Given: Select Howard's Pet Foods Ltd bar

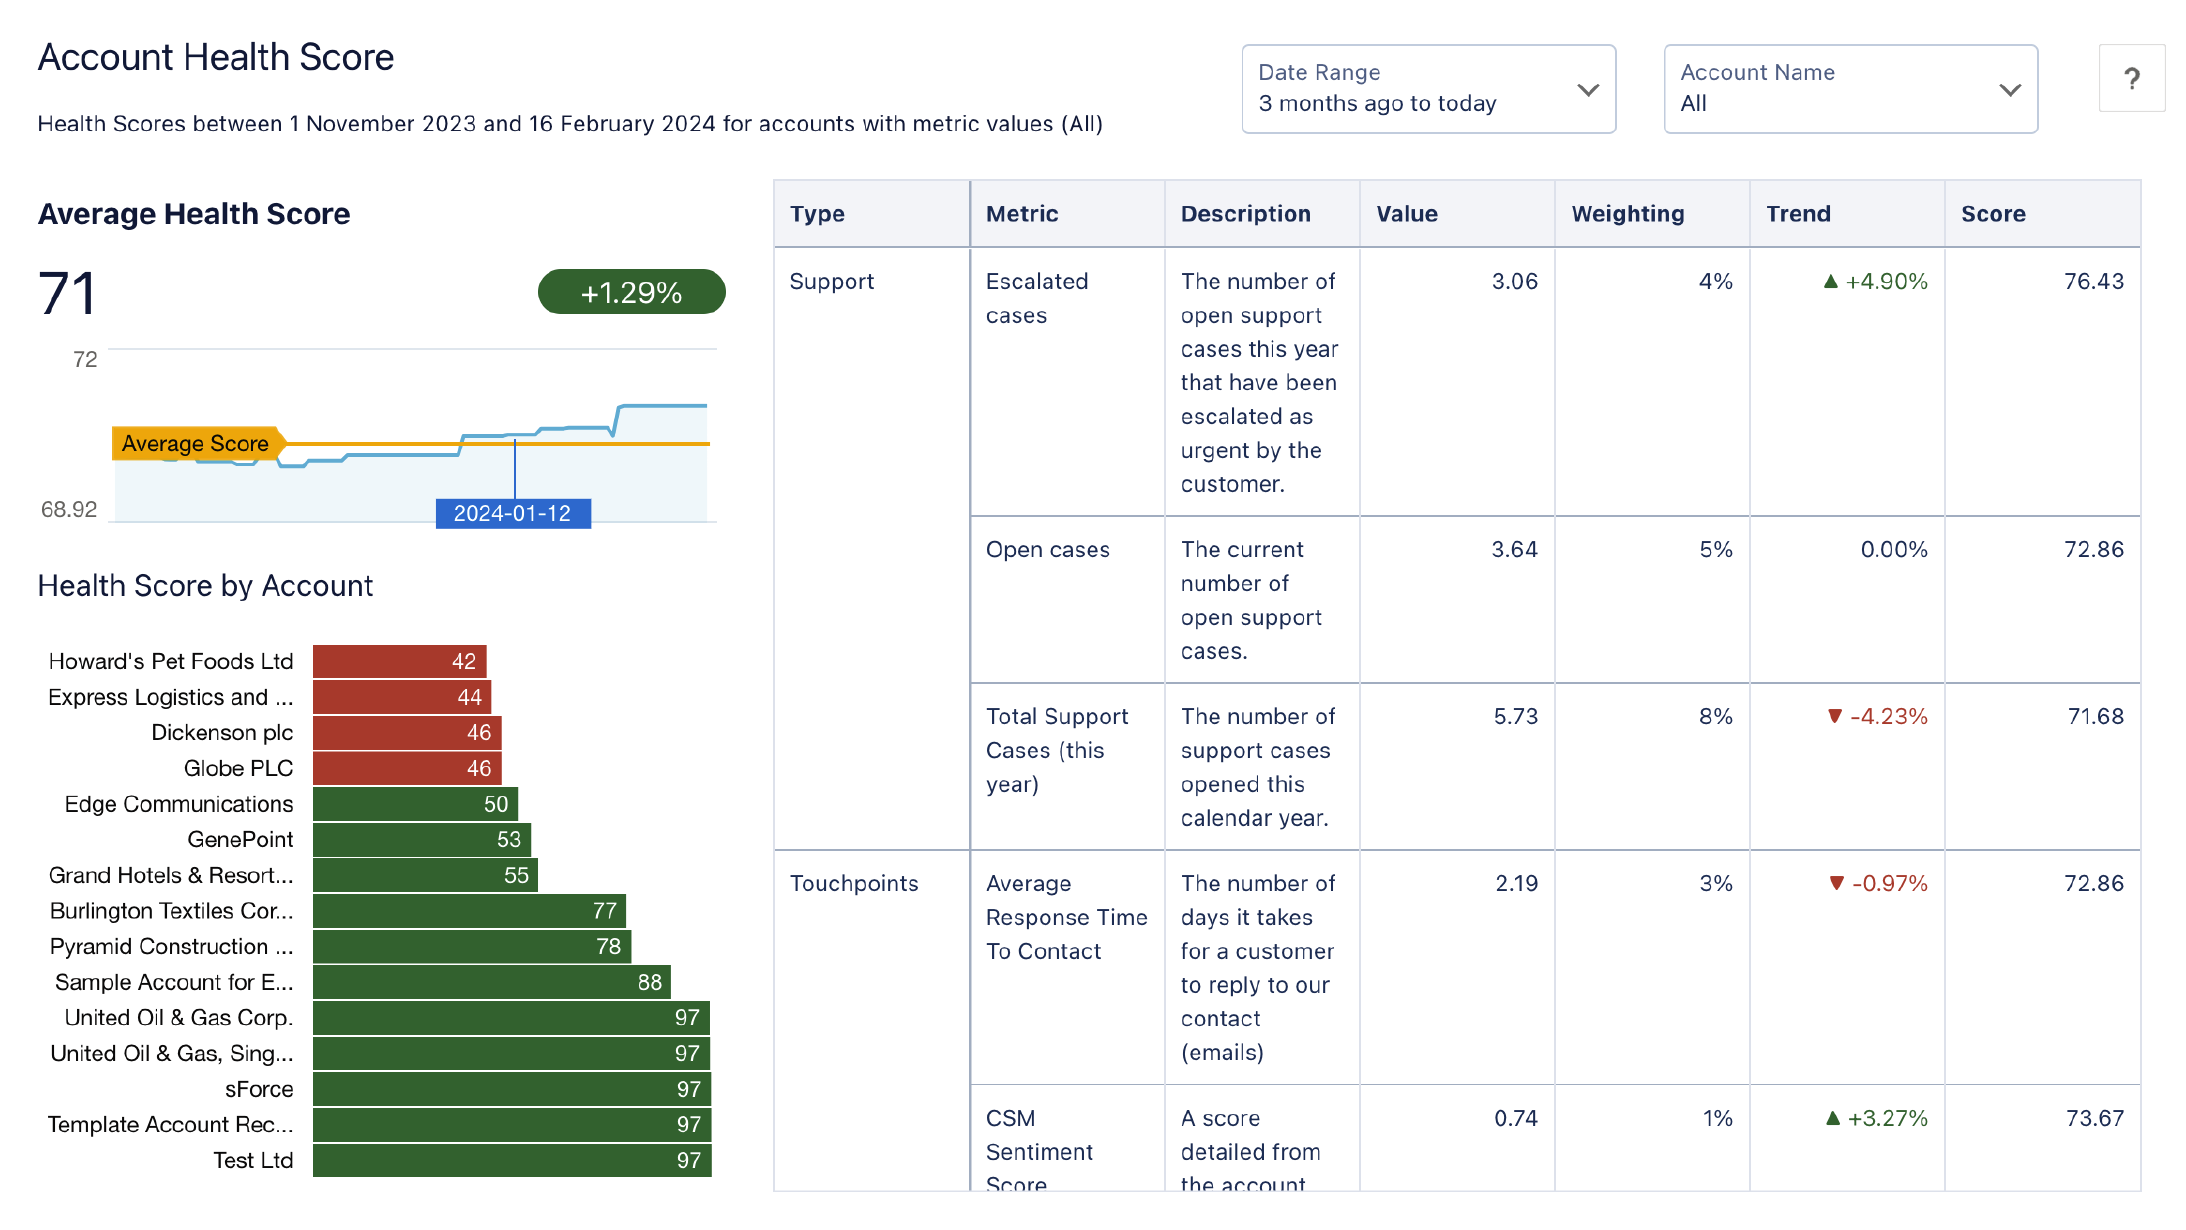Looking at the screenshot, I should [399, 661].
